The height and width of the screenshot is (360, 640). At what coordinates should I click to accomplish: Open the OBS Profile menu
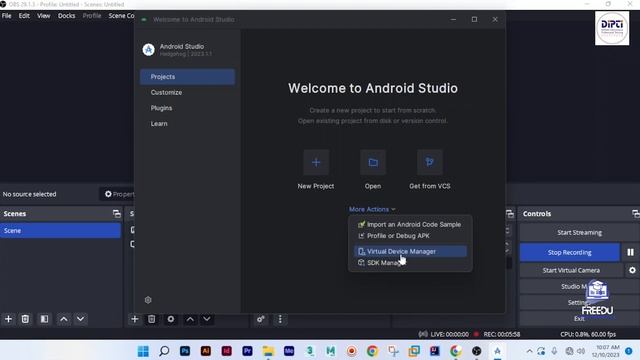click(x=92, y=16)
